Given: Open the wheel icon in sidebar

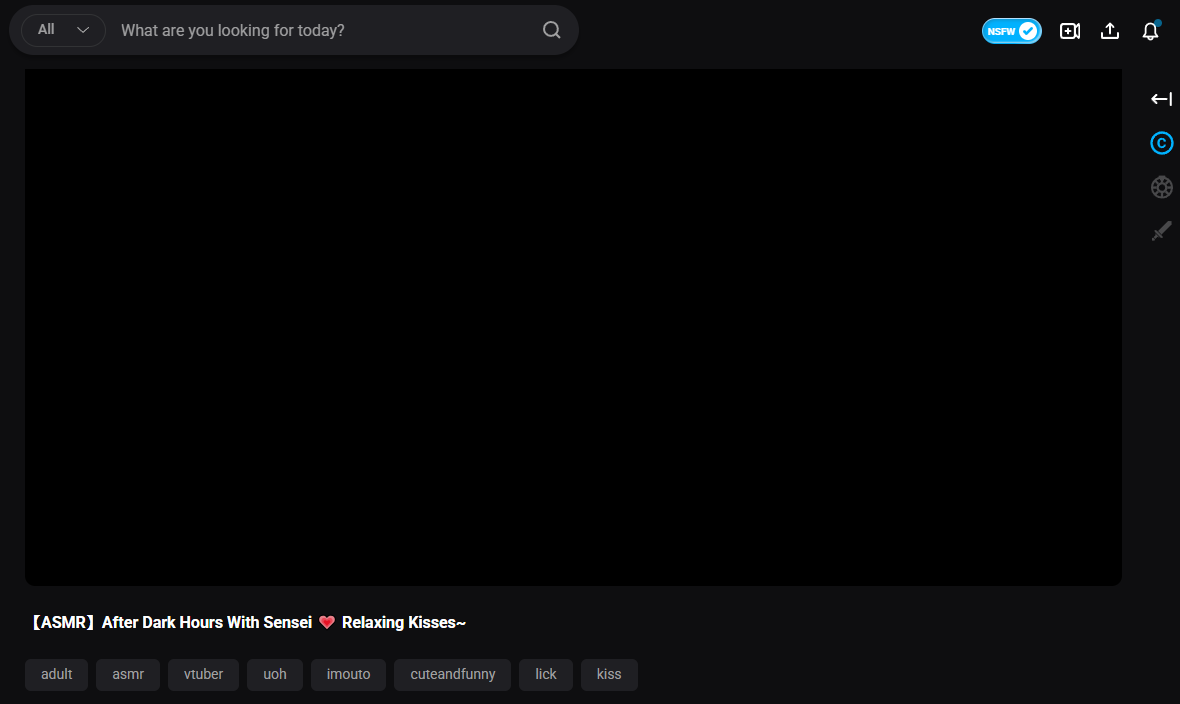Looking at the screenshot, I should click(1161, 187).
